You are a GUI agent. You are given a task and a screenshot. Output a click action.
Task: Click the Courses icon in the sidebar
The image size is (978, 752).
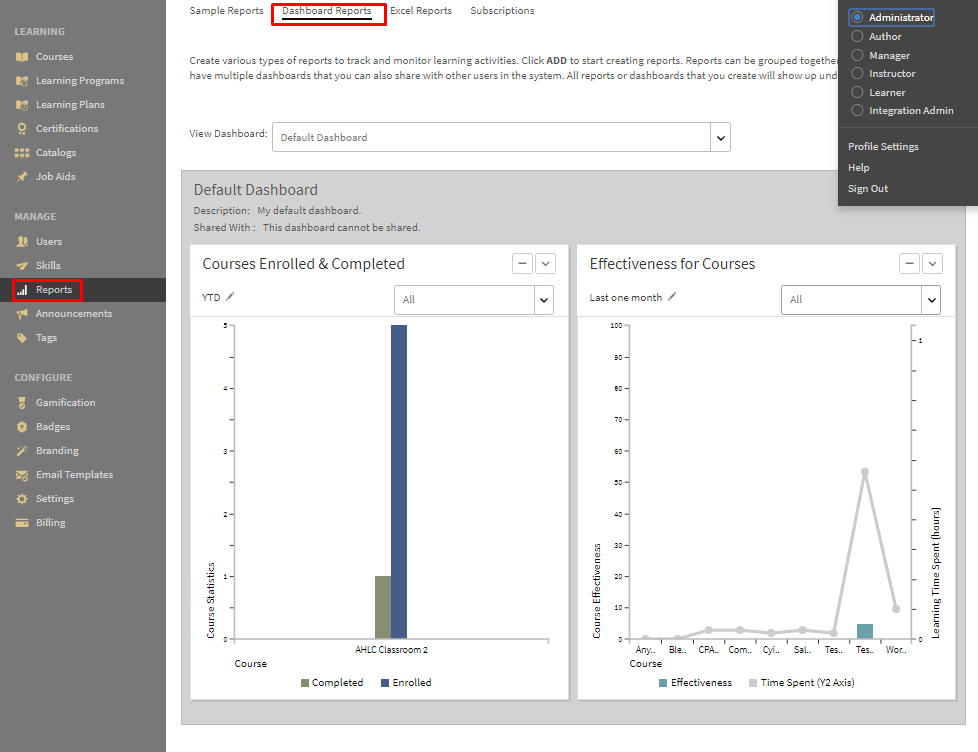tap(22, 57)
